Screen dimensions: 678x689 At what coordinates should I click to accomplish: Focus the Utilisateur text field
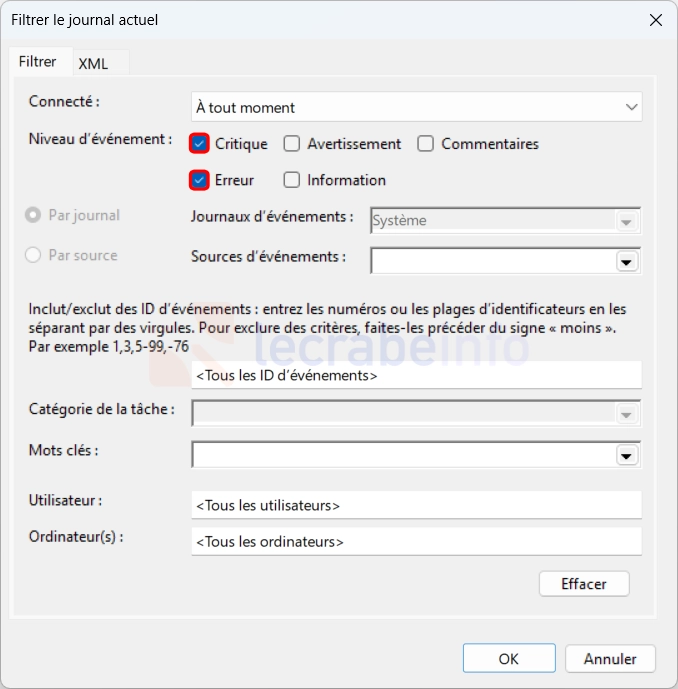pyautogui.click(x=416, y=505)
